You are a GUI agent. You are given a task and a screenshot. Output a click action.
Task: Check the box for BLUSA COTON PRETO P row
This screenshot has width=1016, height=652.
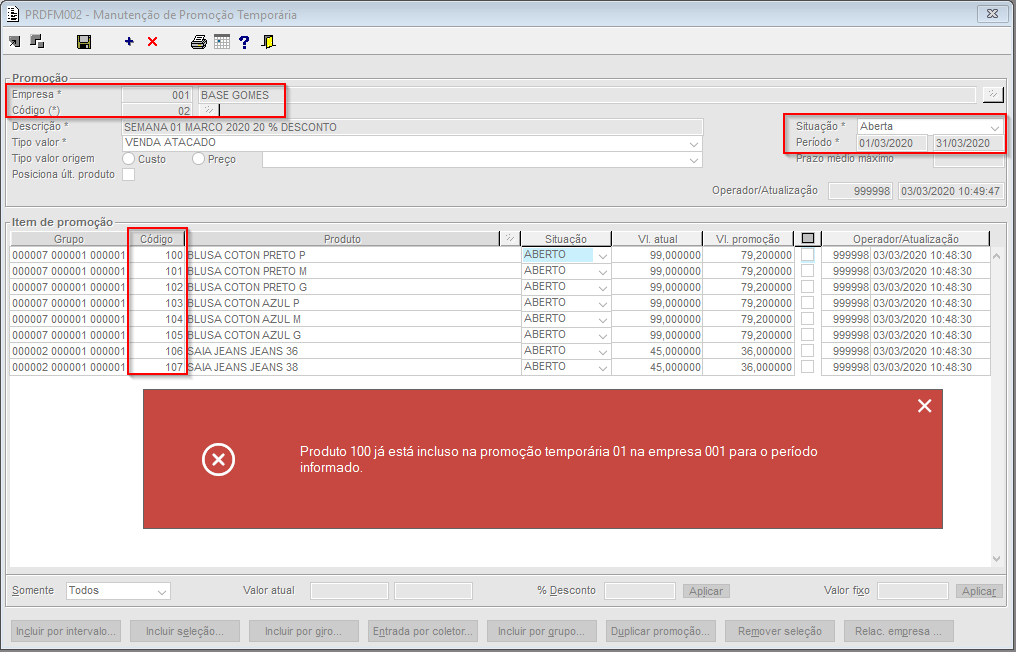(x=807, y=255)
